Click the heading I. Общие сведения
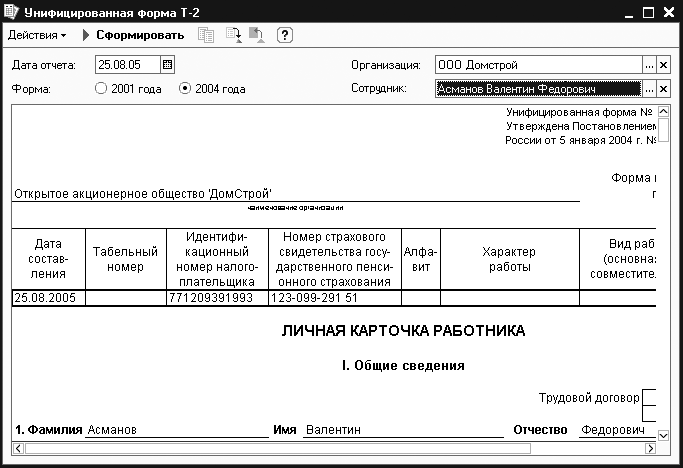Image resolution: width=683 pixels, height=468 pixels. pyautogui.click(x=403, y=365)
